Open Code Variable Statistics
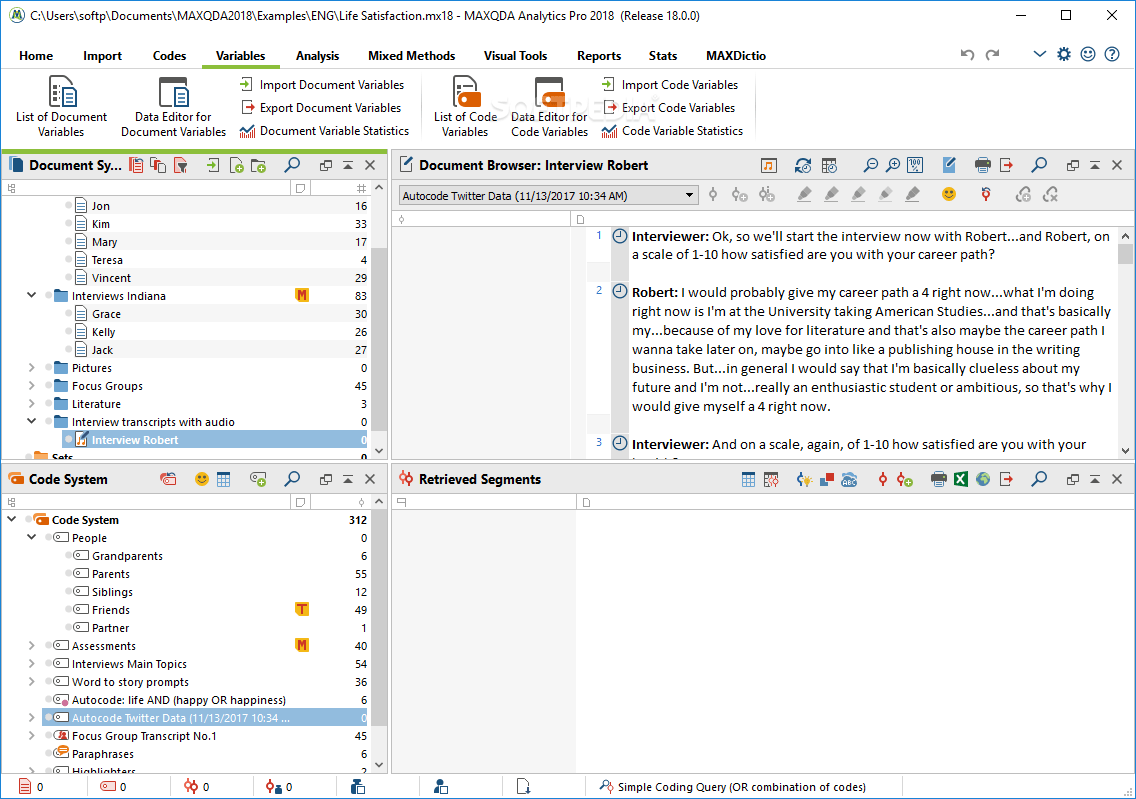The width and height of the screenshot is (1136, 799). pyautogui.click(x=673, y=131)
